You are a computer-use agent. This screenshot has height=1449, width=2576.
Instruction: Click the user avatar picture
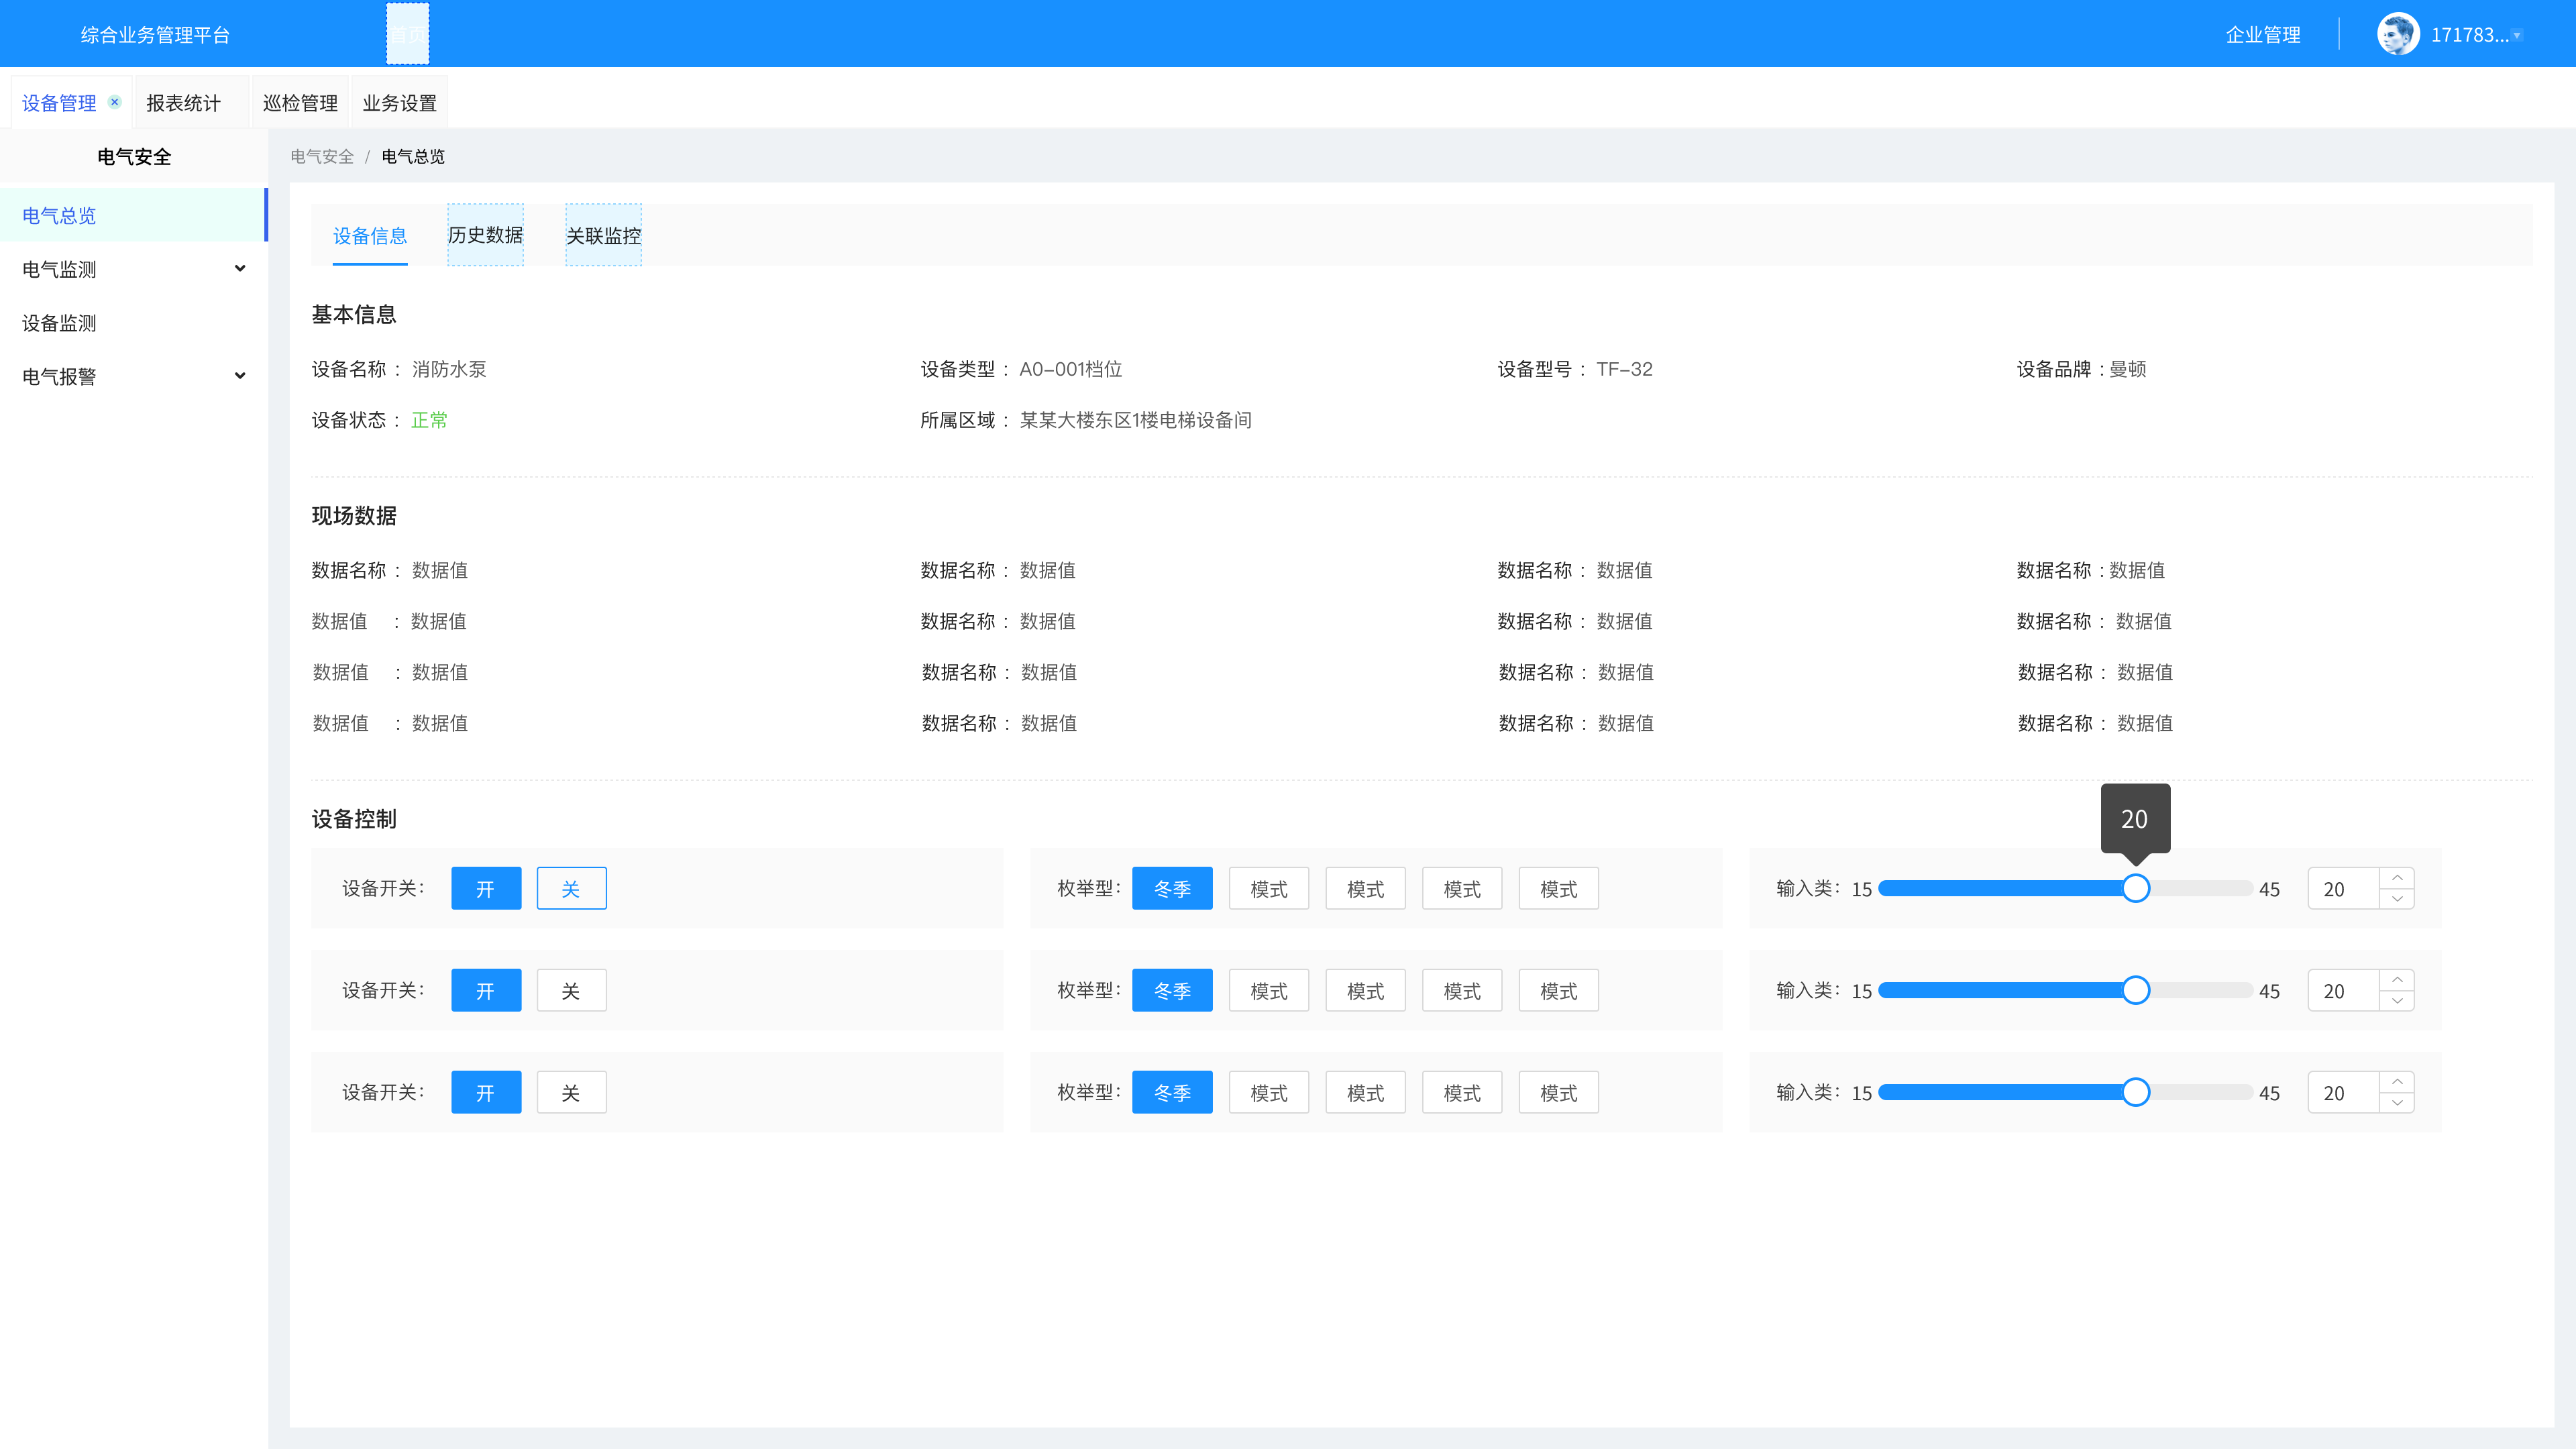[2397, 34]
